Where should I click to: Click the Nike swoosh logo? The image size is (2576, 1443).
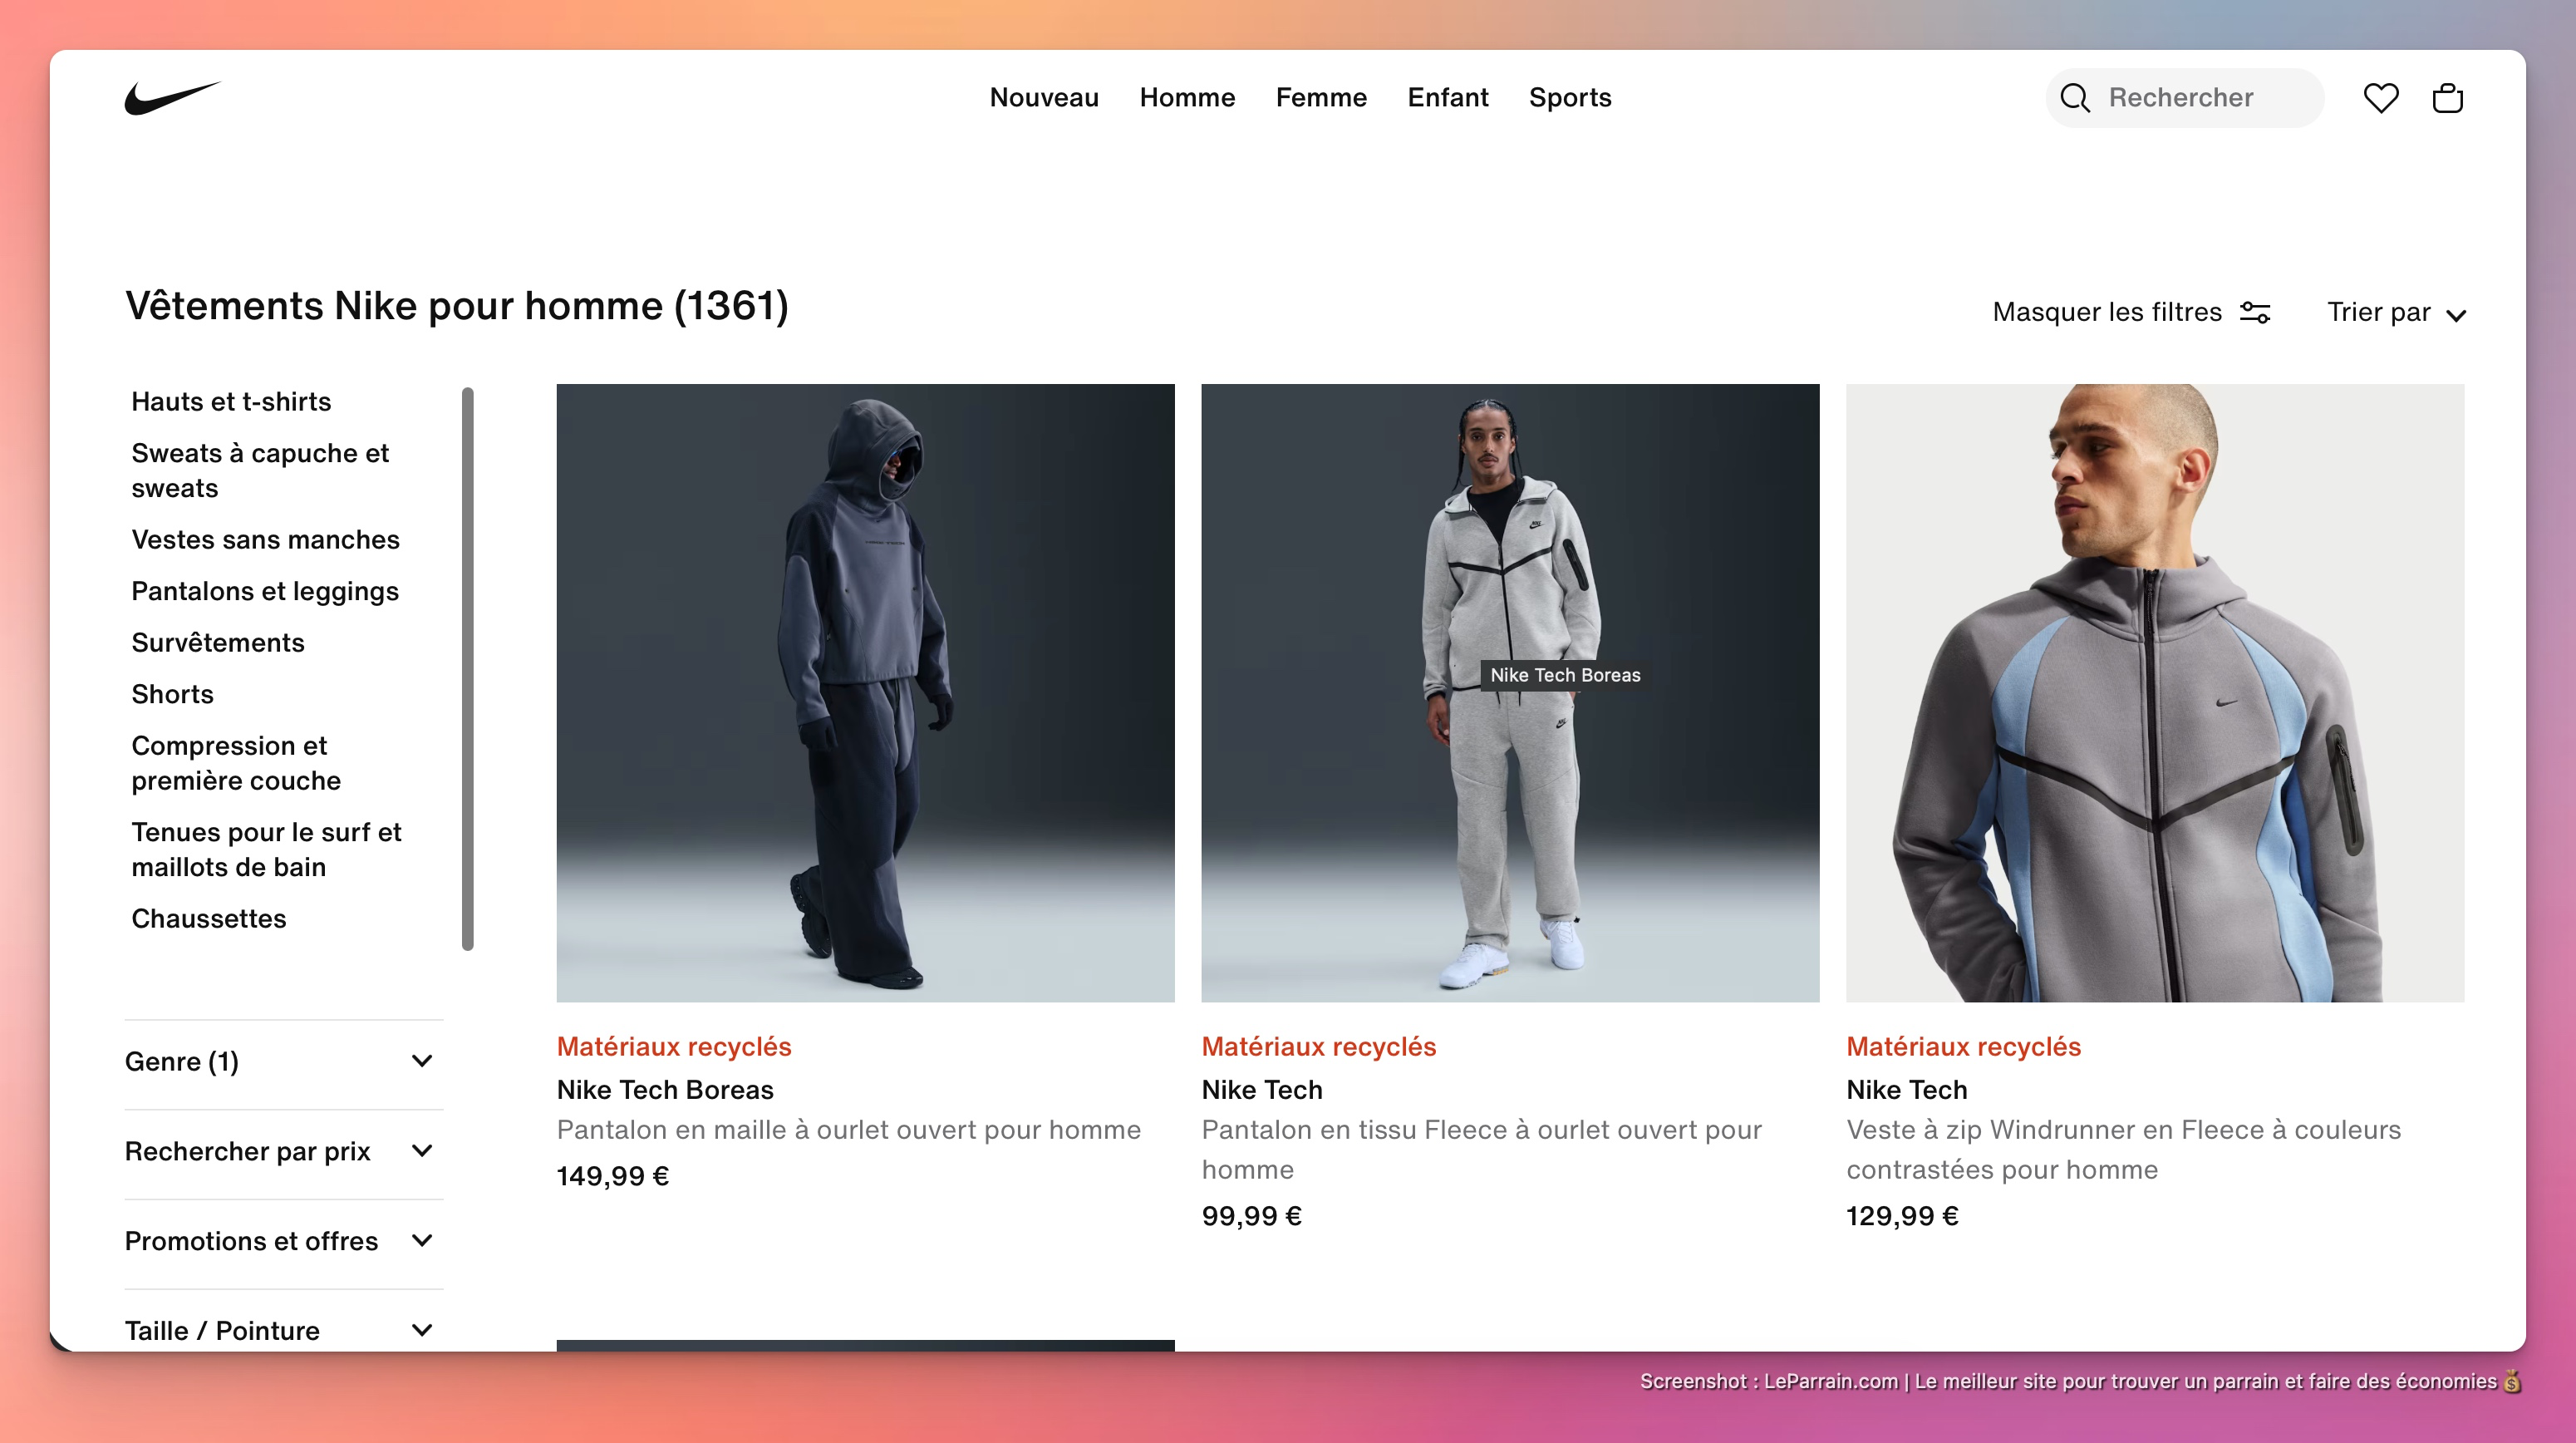click(x=172, y=98)
